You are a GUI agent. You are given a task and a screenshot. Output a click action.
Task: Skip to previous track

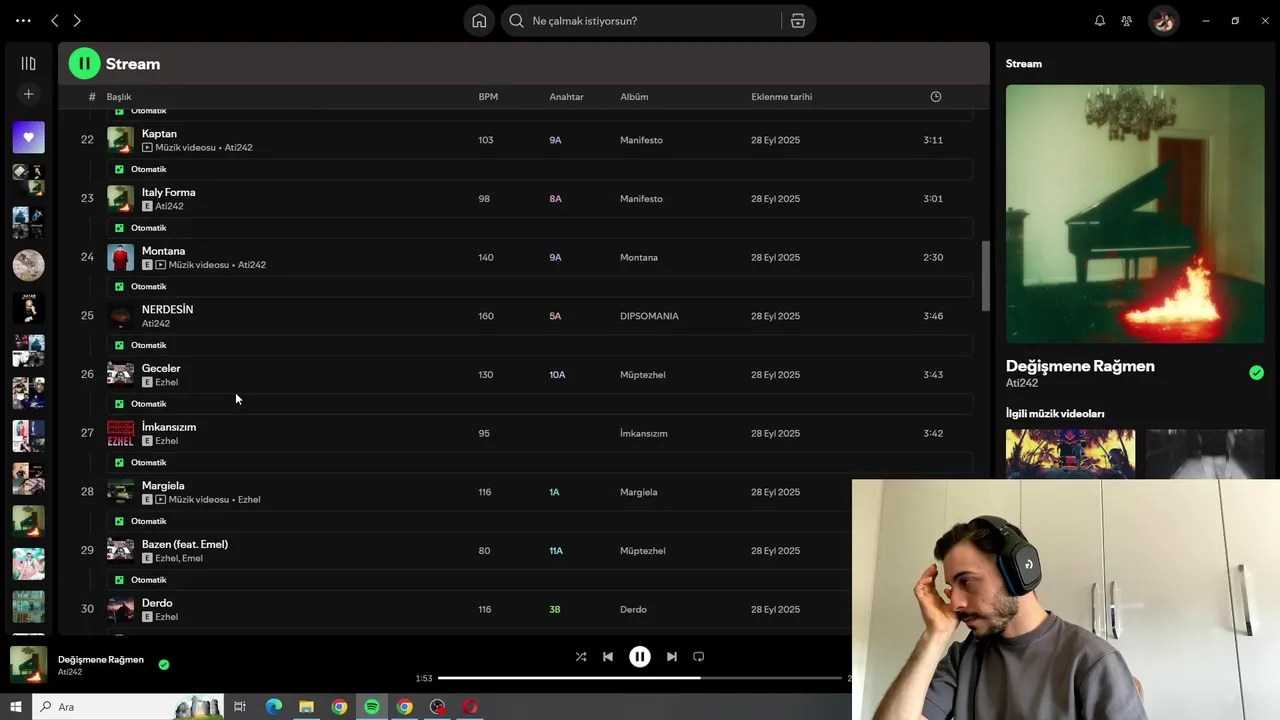[x=608, y=657]
